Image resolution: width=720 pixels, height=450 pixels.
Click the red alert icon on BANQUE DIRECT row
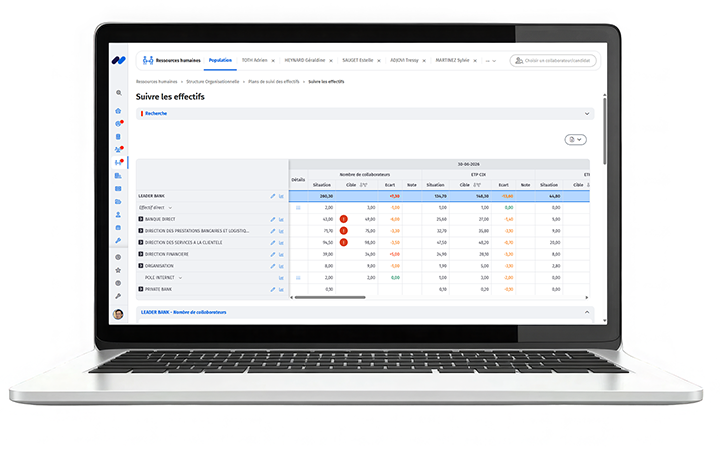[343, 219]
